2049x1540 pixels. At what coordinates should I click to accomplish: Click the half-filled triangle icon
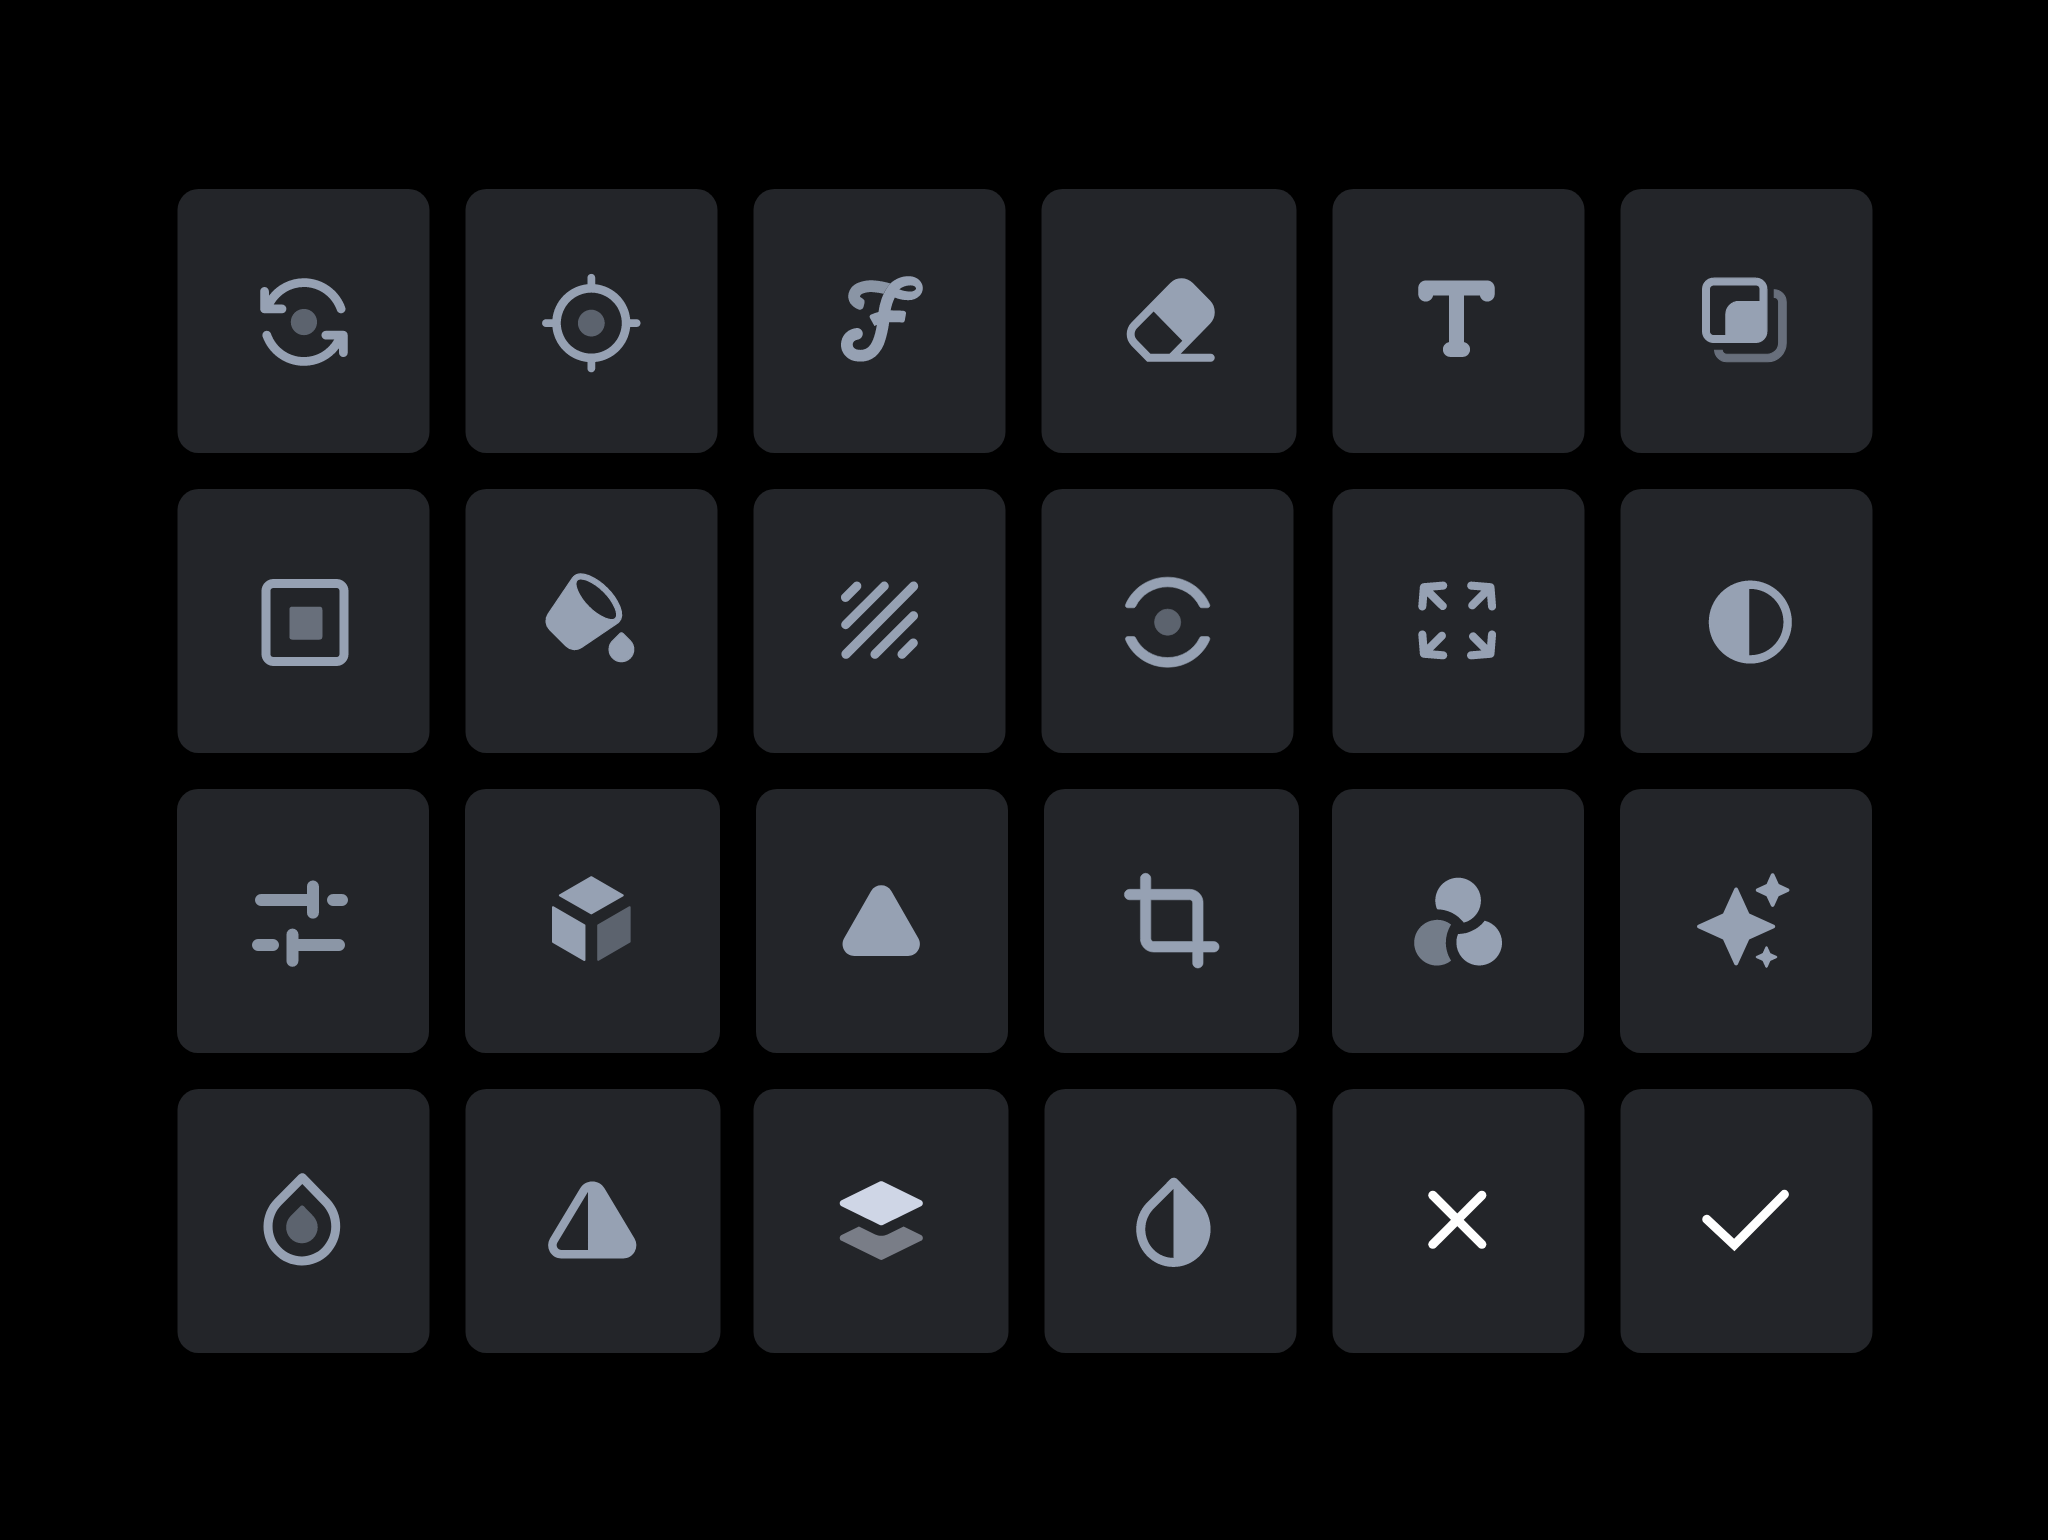tap(592, 1220)
